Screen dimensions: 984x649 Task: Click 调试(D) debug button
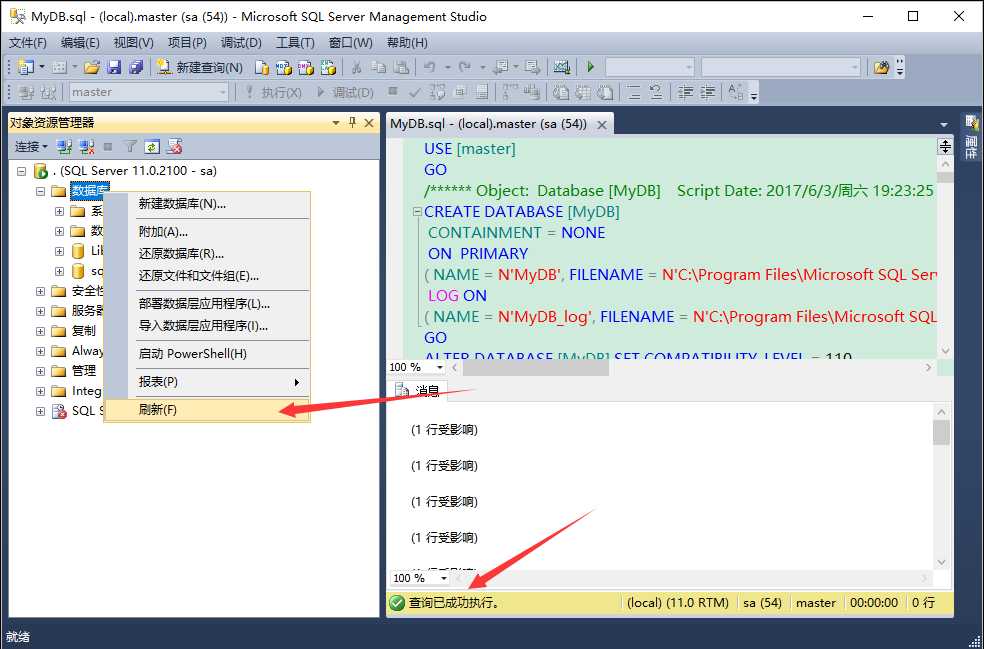(x=345, y=92)
